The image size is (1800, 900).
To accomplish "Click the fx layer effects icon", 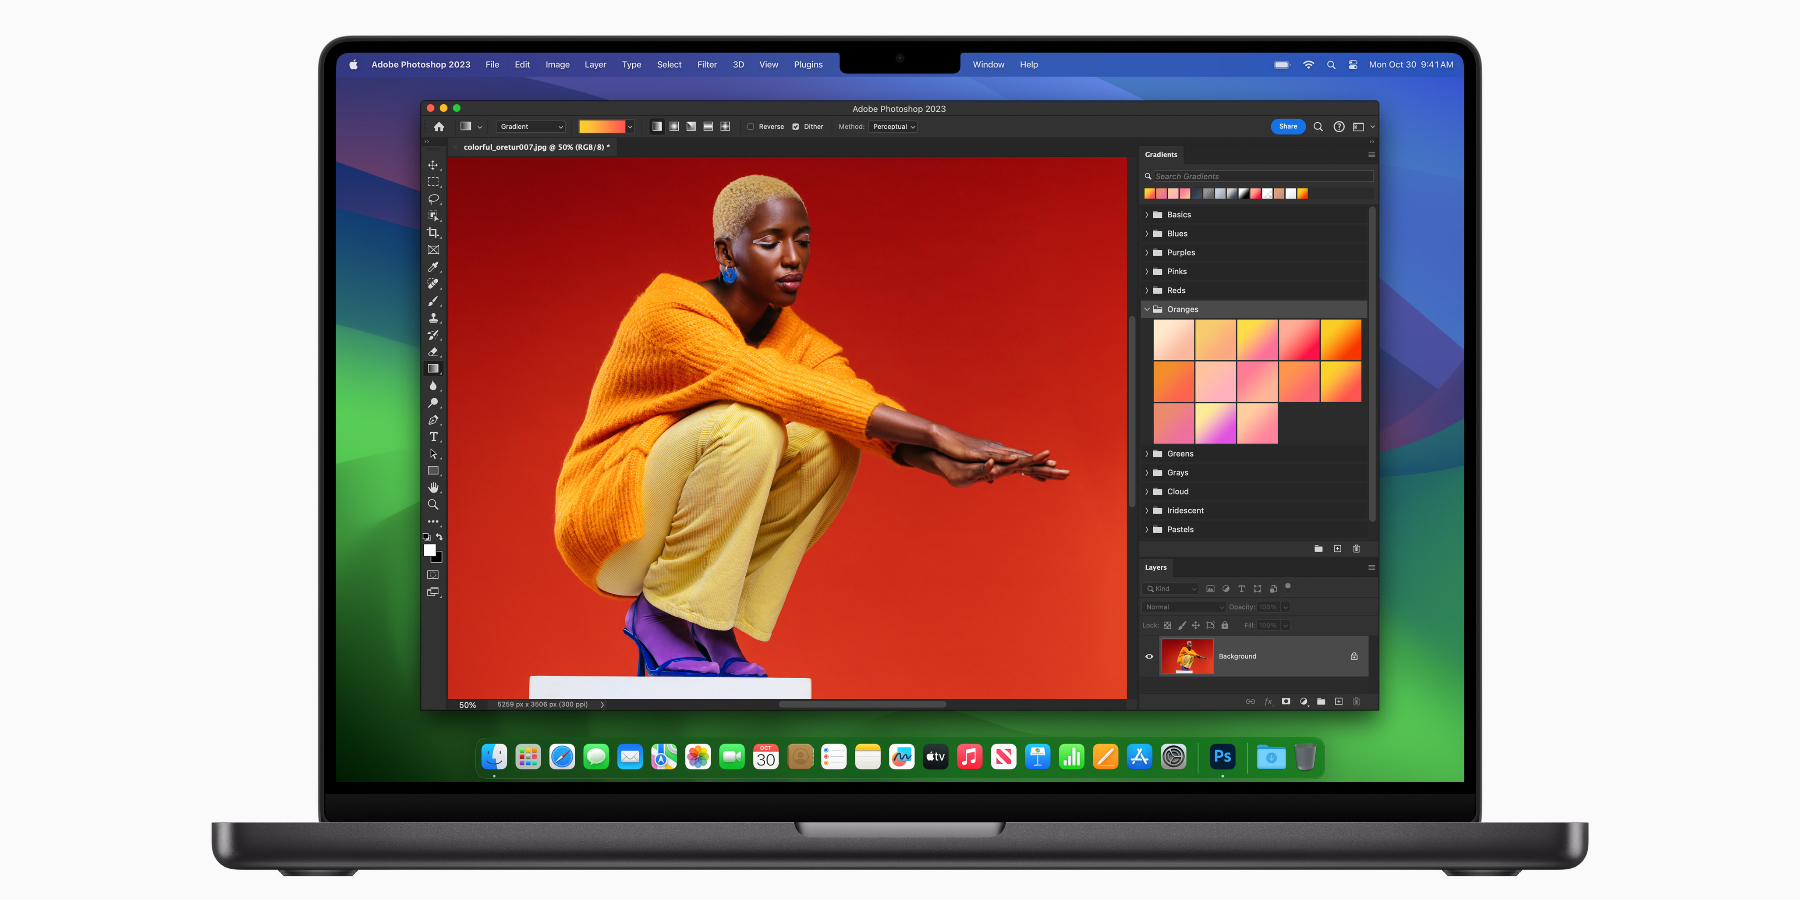I will pos(1268,701).
